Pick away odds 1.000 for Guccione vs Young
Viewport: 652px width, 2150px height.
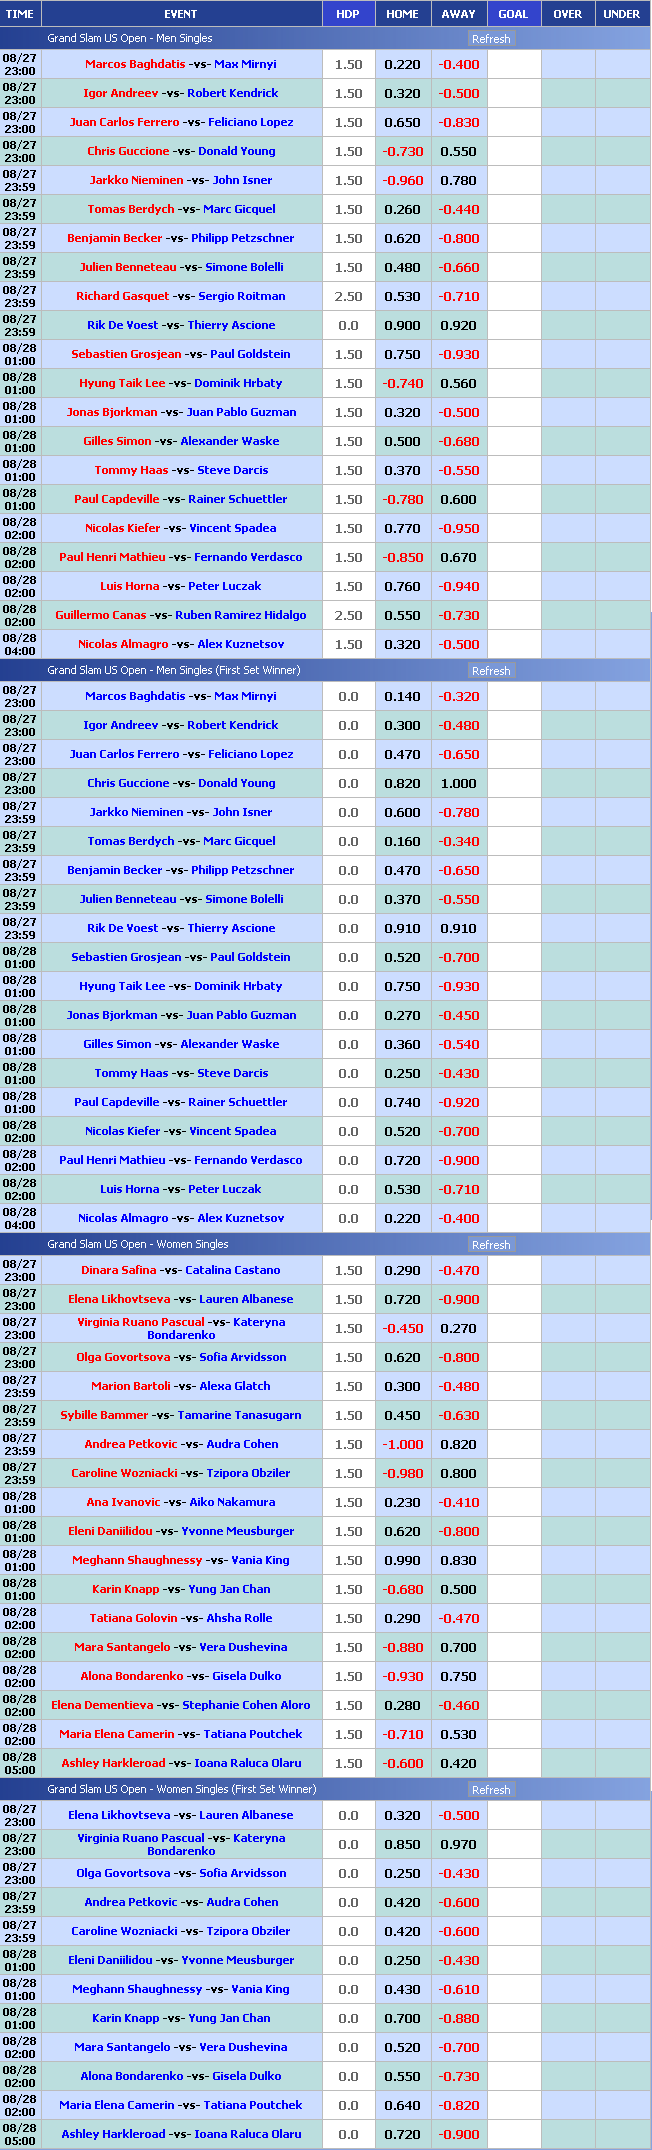(x=458, y=784)
